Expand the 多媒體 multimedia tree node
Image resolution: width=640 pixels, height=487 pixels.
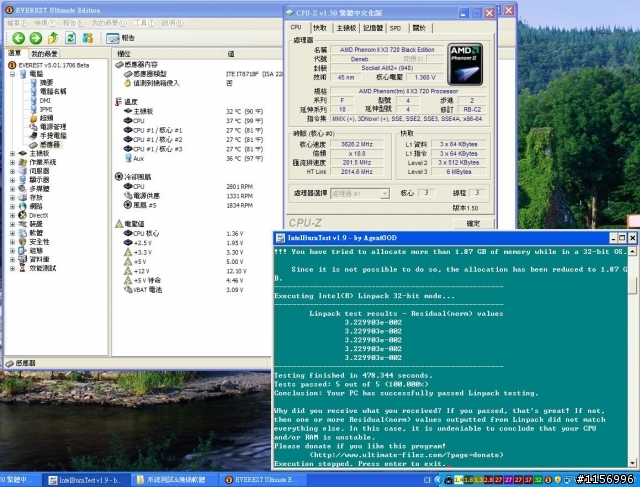(x=12, y=189)
